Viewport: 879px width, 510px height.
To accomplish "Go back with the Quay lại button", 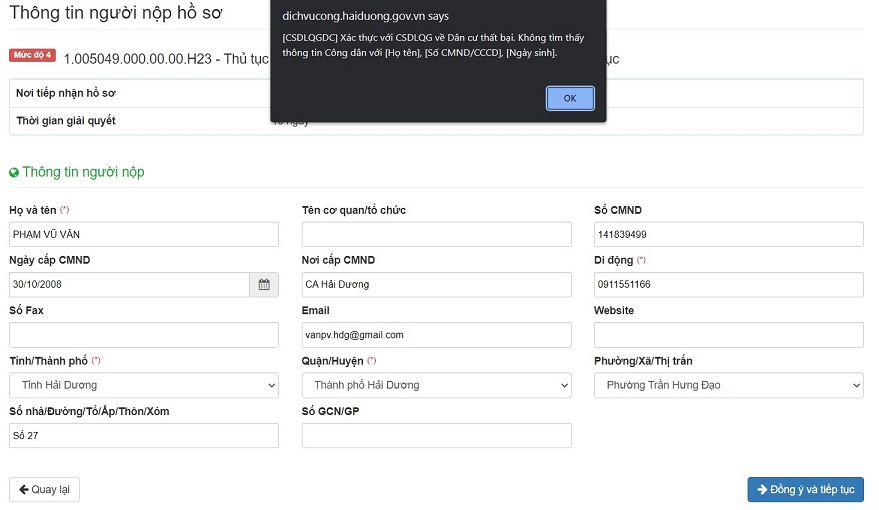I will [44, 489].
